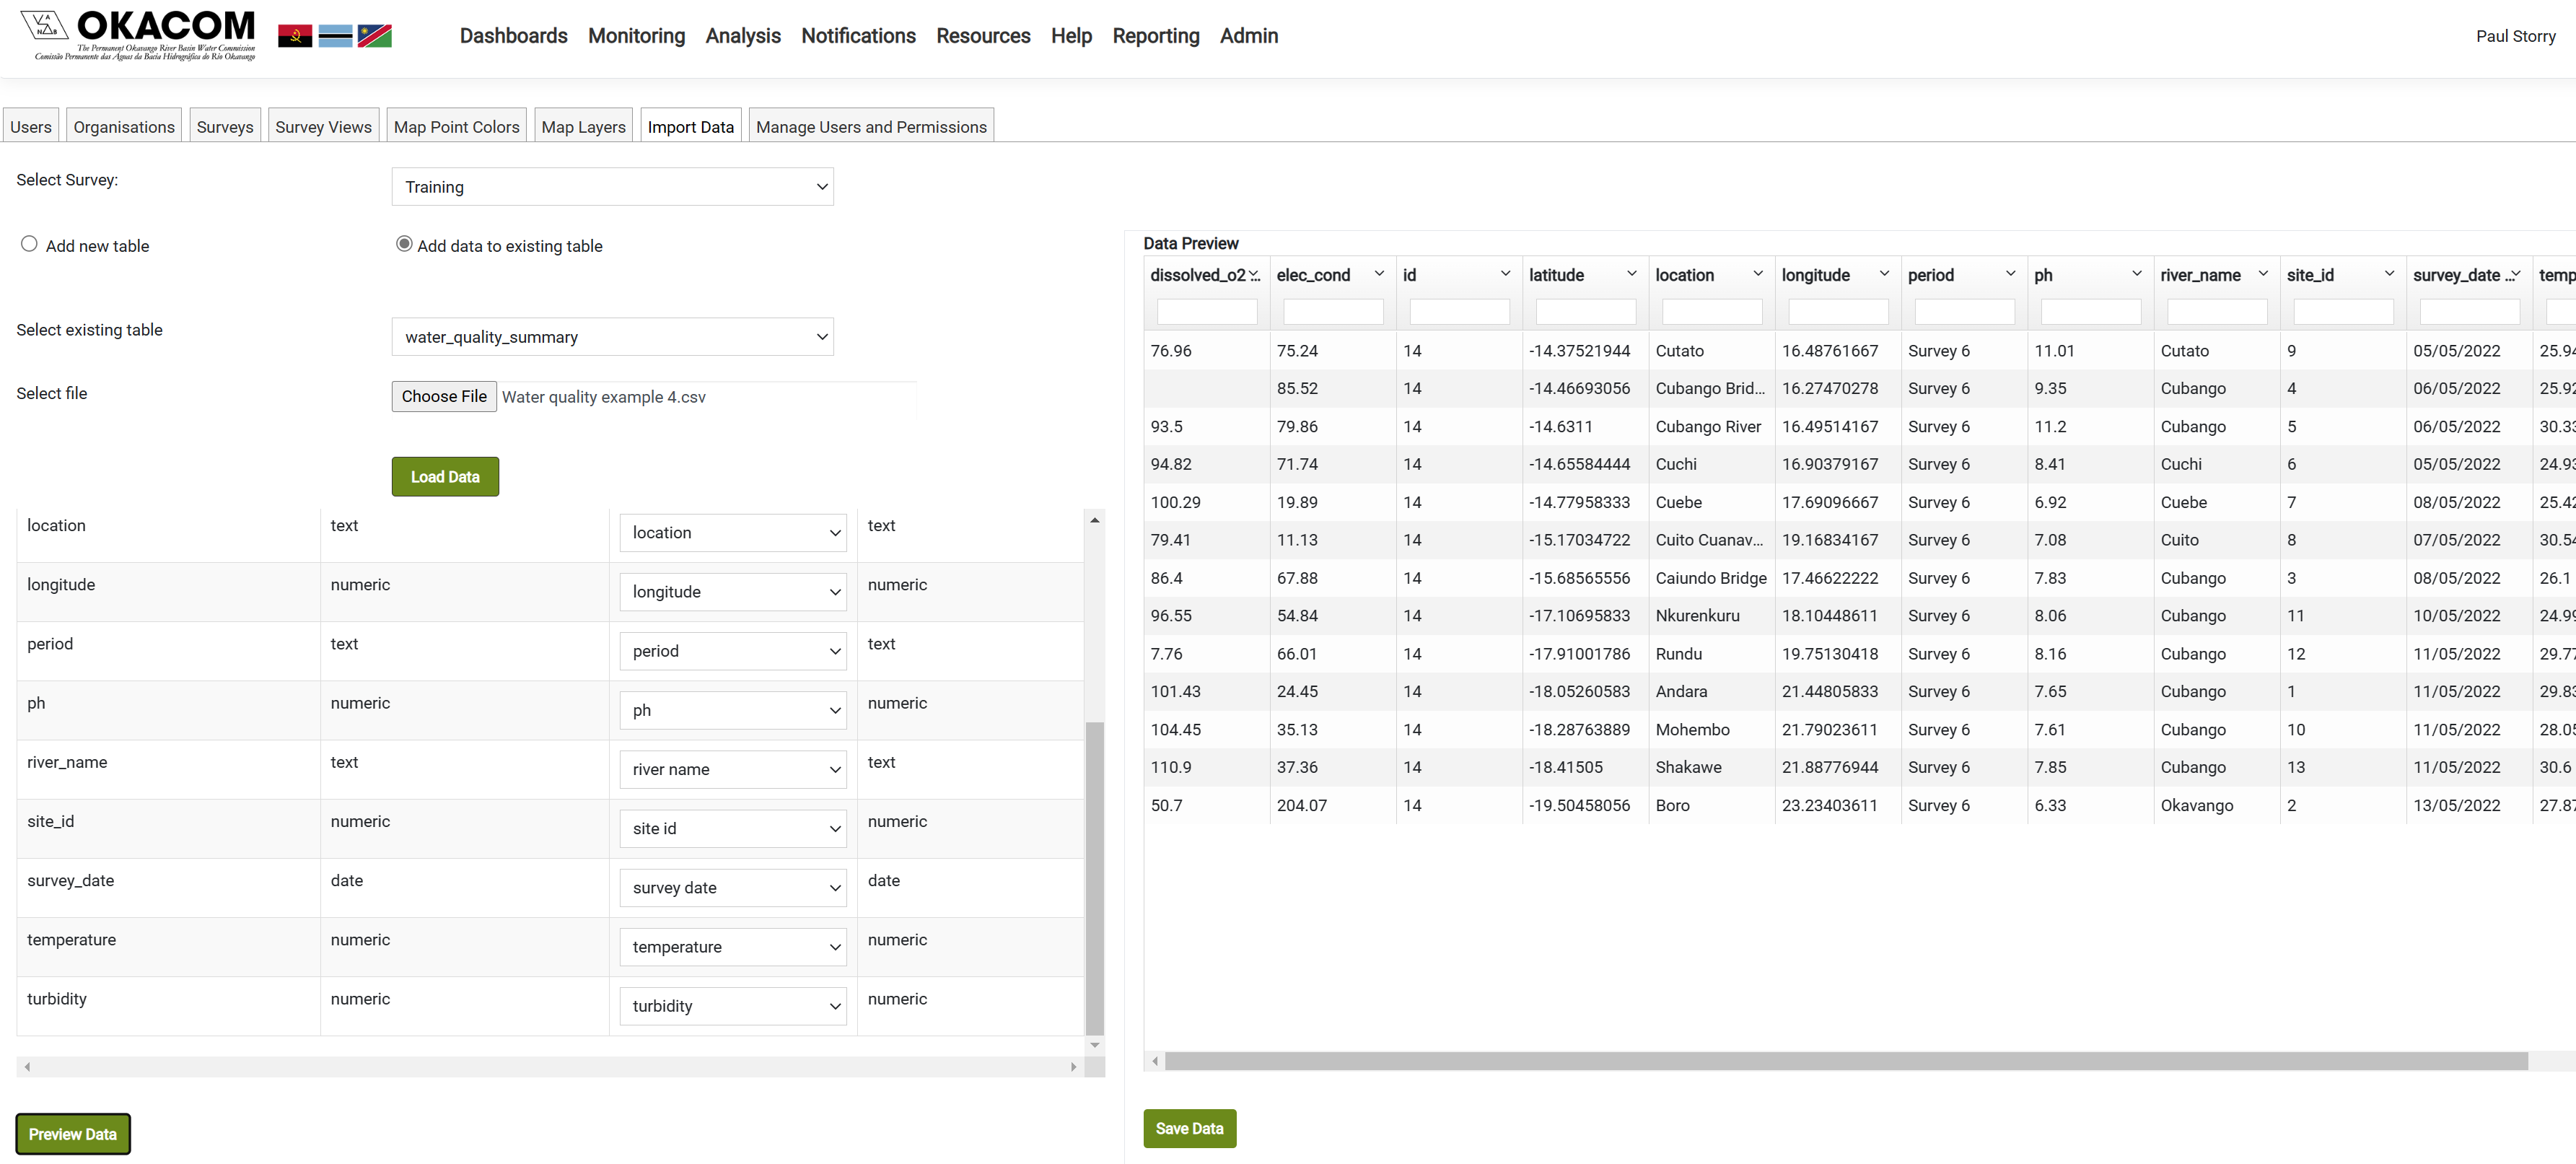Select Add new table radio option
2576x1164 pixels.
pyautogui.click(x=29, y=244)
